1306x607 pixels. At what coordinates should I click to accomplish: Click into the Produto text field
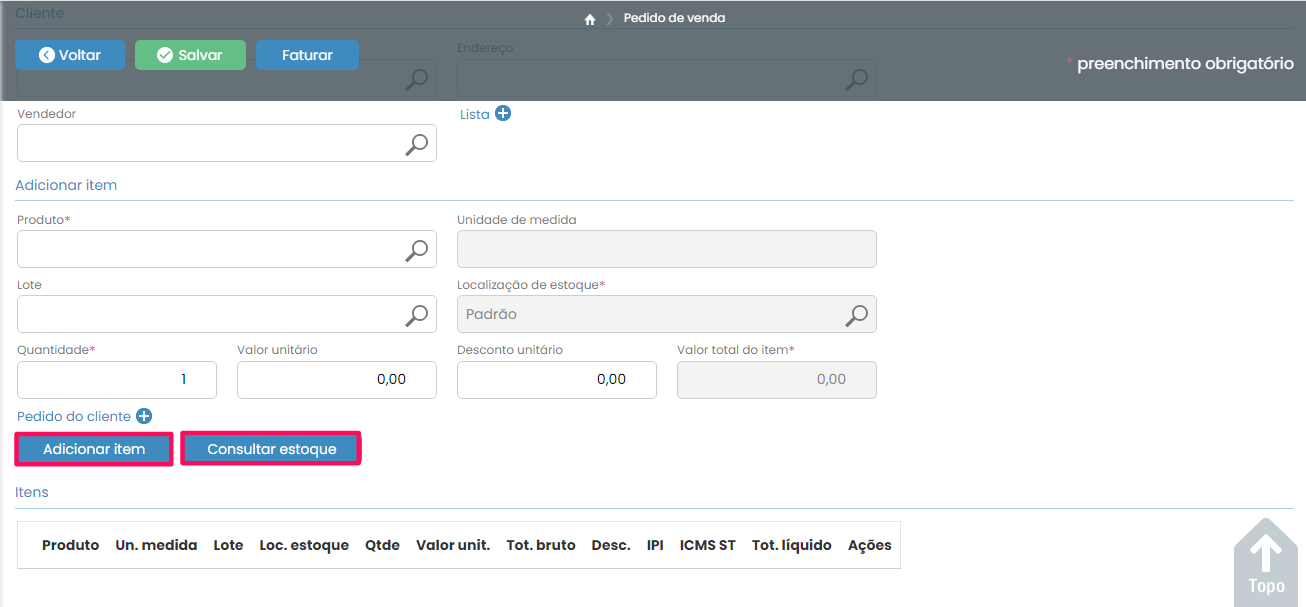(205, 250)
